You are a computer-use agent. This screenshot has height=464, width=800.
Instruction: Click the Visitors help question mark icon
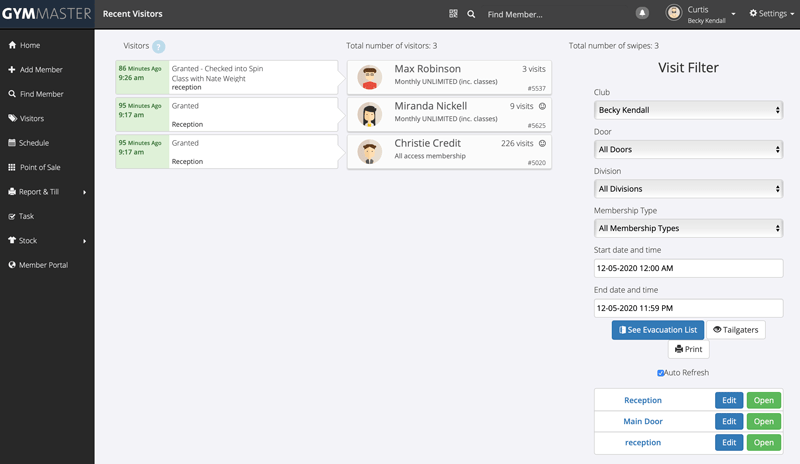[159, 46]
